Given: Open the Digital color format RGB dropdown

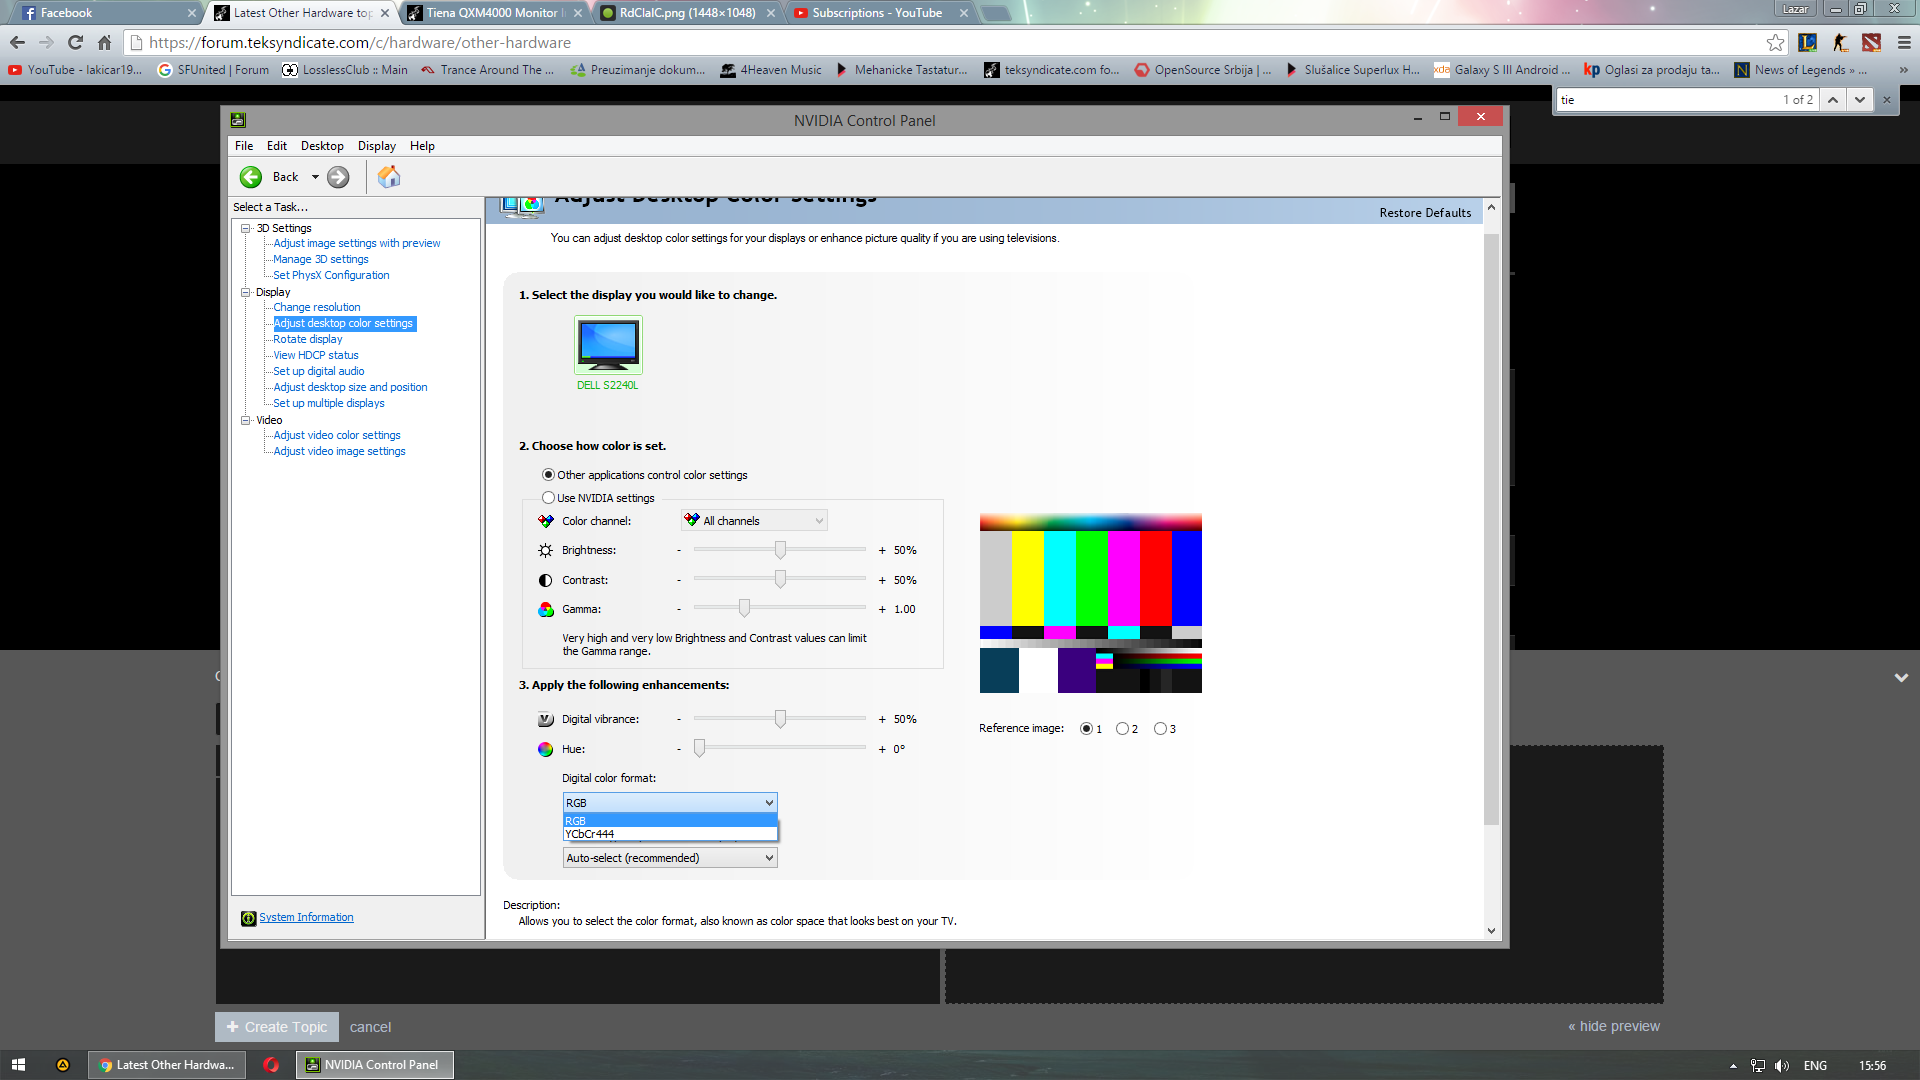Looking at the screenshot, I should point(670,803).
